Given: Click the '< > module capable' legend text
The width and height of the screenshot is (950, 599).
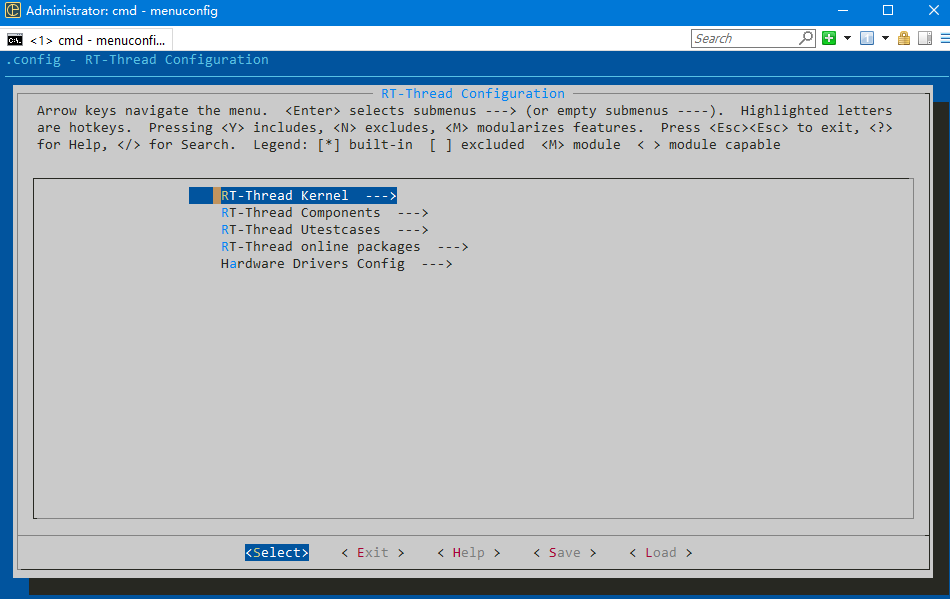Looking at the screenshot, I should click(x=708, y=144).
